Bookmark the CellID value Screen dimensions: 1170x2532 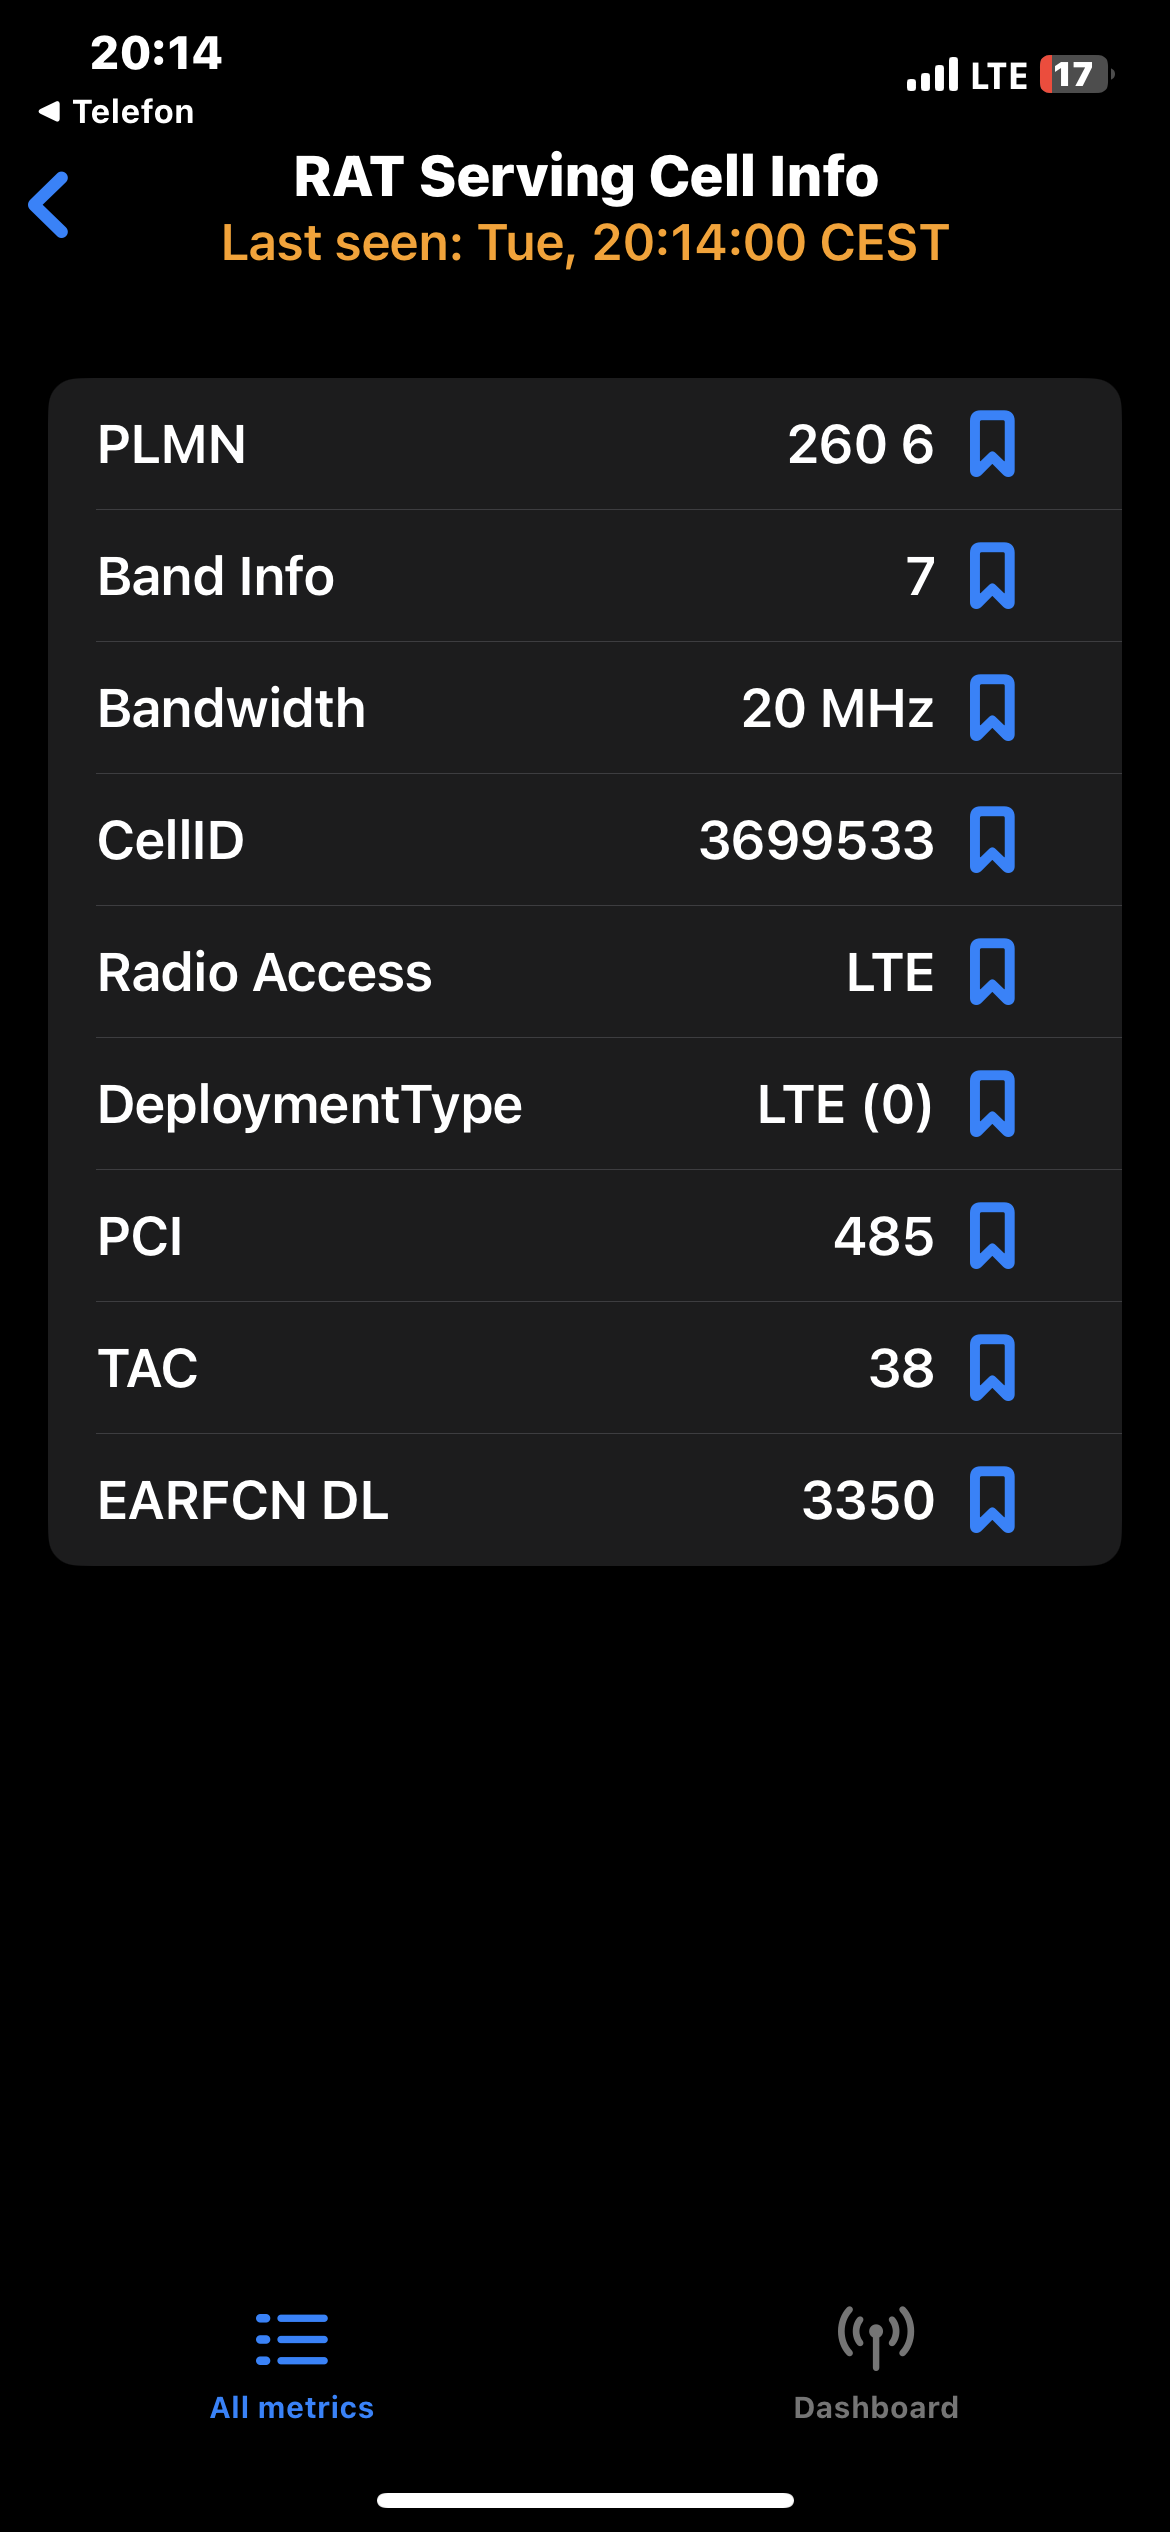(x=992, y=840)
